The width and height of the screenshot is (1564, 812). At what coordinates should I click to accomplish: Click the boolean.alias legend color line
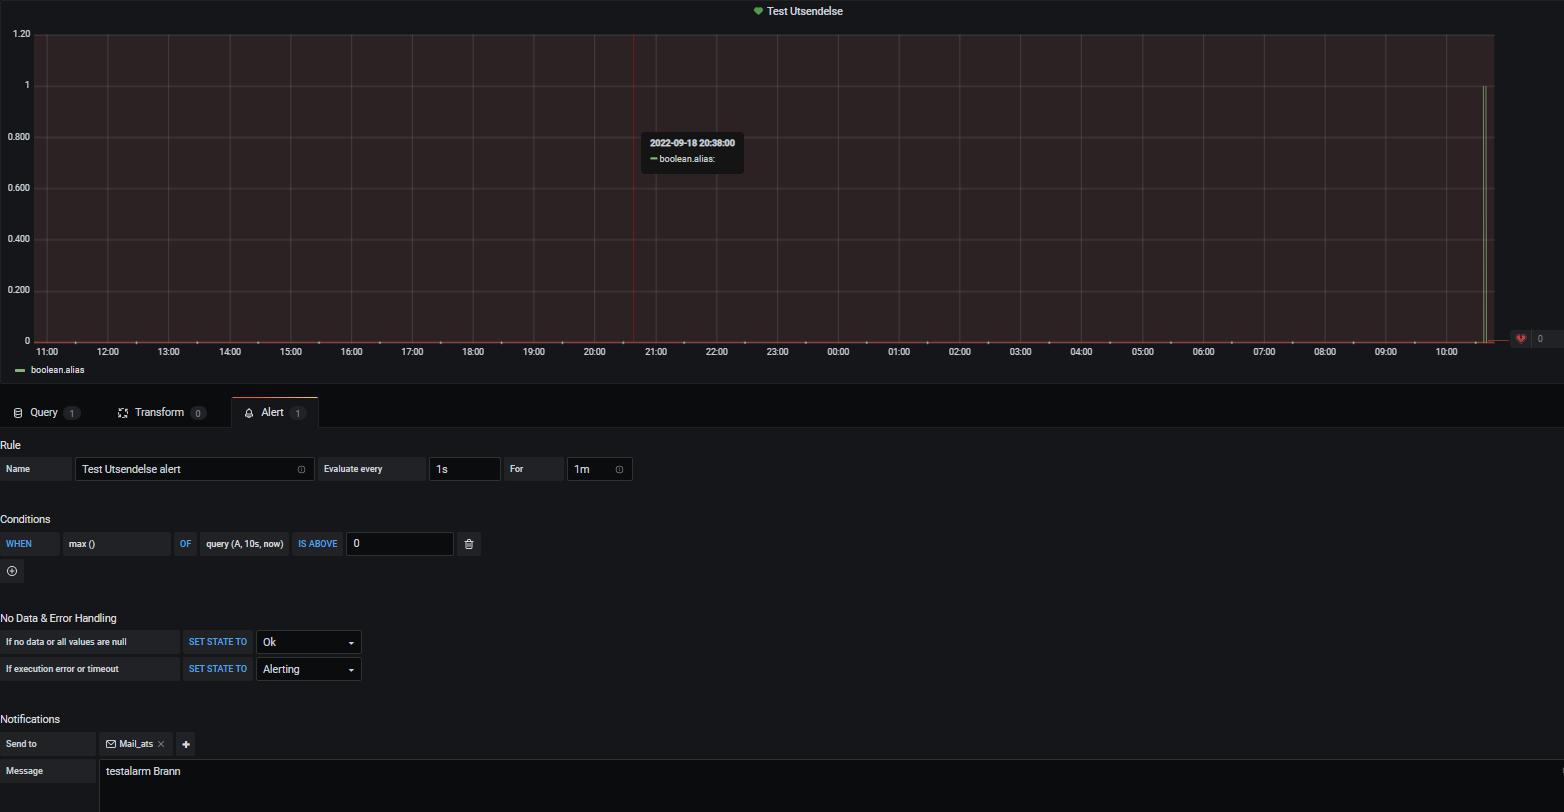20,370
